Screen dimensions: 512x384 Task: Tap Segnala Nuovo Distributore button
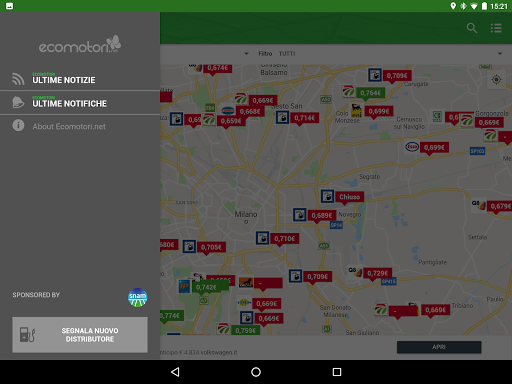(x=80, y=335)
